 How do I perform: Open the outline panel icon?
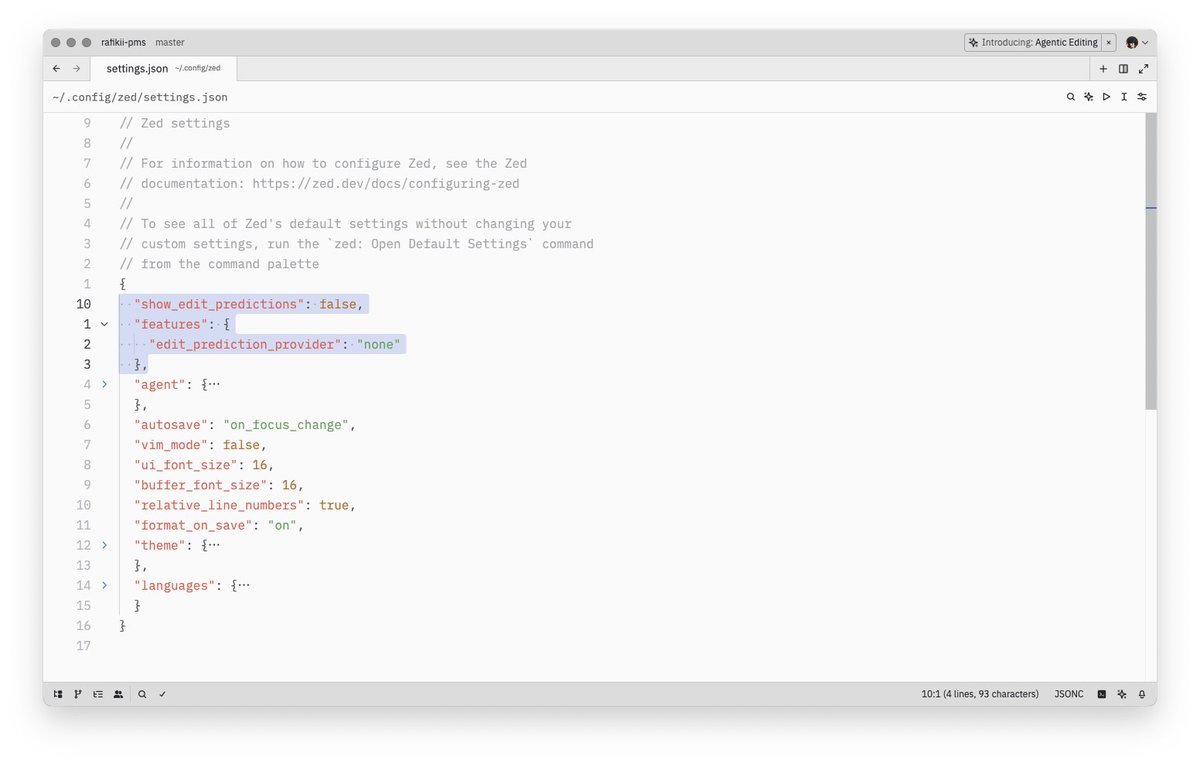(97, 694)
